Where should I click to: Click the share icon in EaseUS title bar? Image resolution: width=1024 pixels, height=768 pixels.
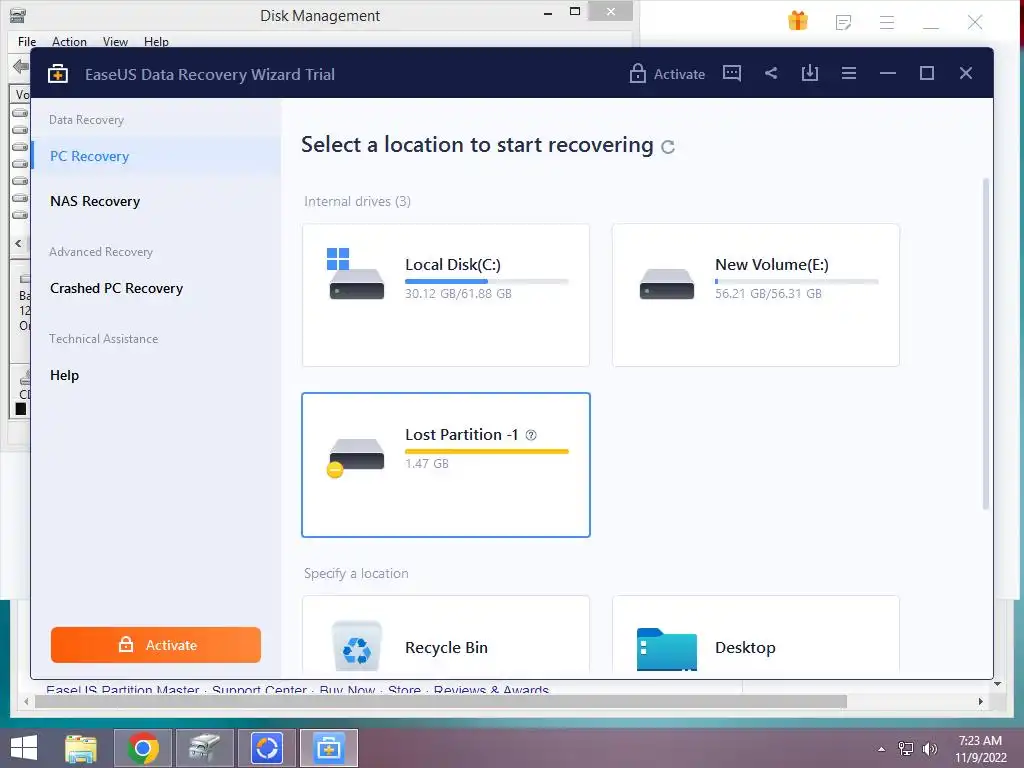point(771,73)
